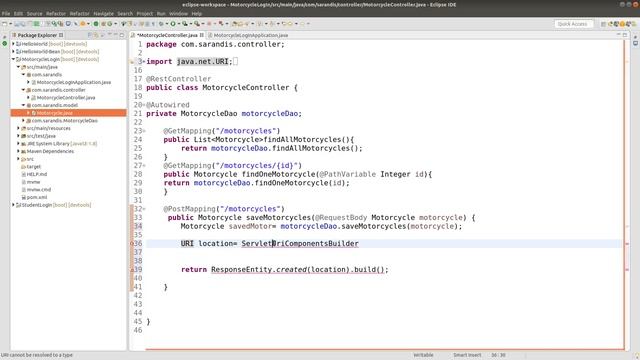Maximize the Package Explorer view
640x360 pixels.
point(122,35)
